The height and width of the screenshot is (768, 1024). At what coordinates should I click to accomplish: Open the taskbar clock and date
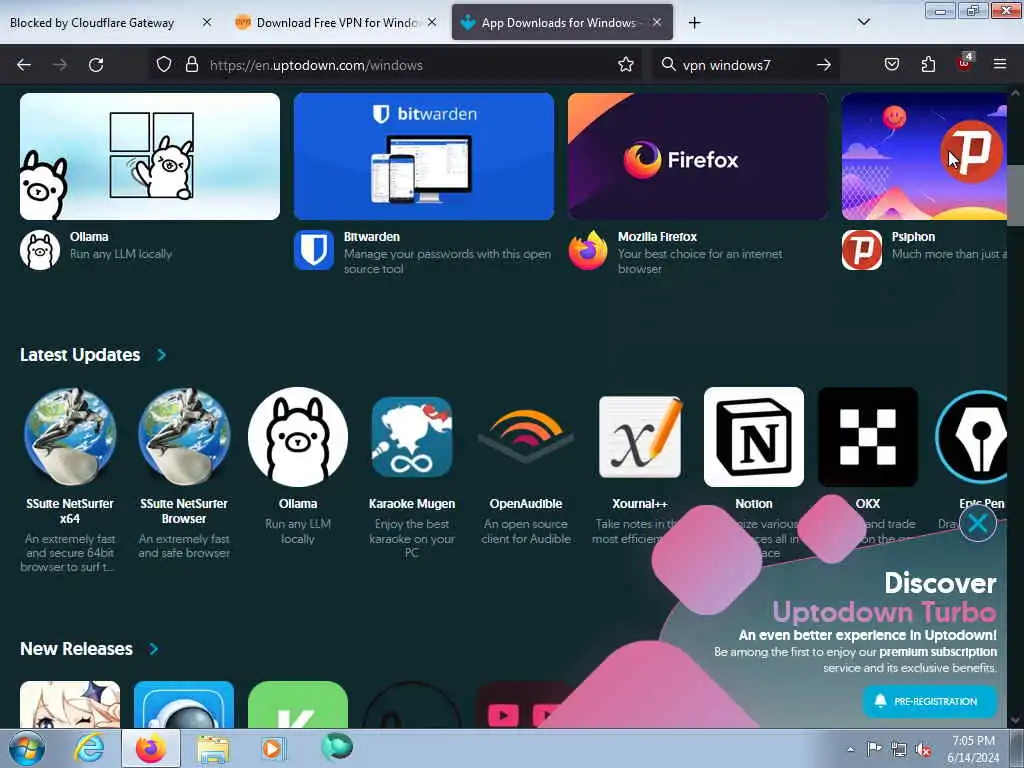973,749
